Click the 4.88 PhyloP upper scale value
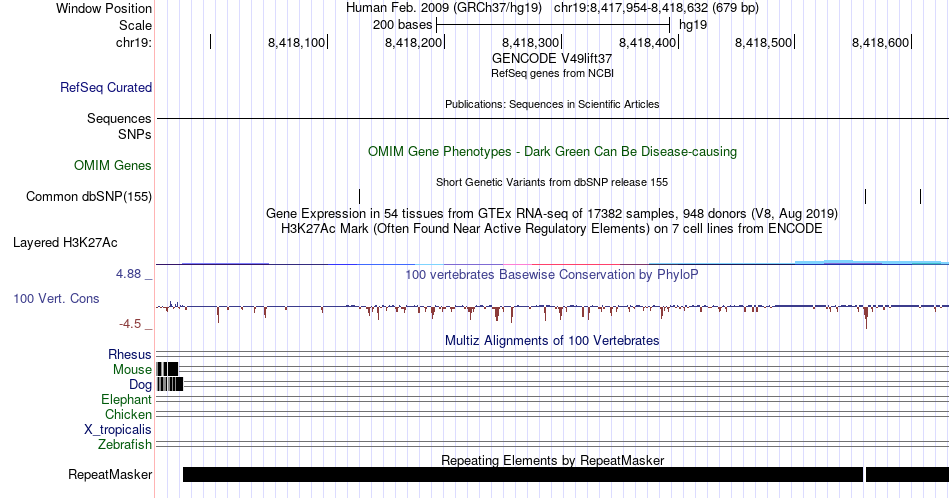The height and width of the screenshot is (498, 950). 128,274
